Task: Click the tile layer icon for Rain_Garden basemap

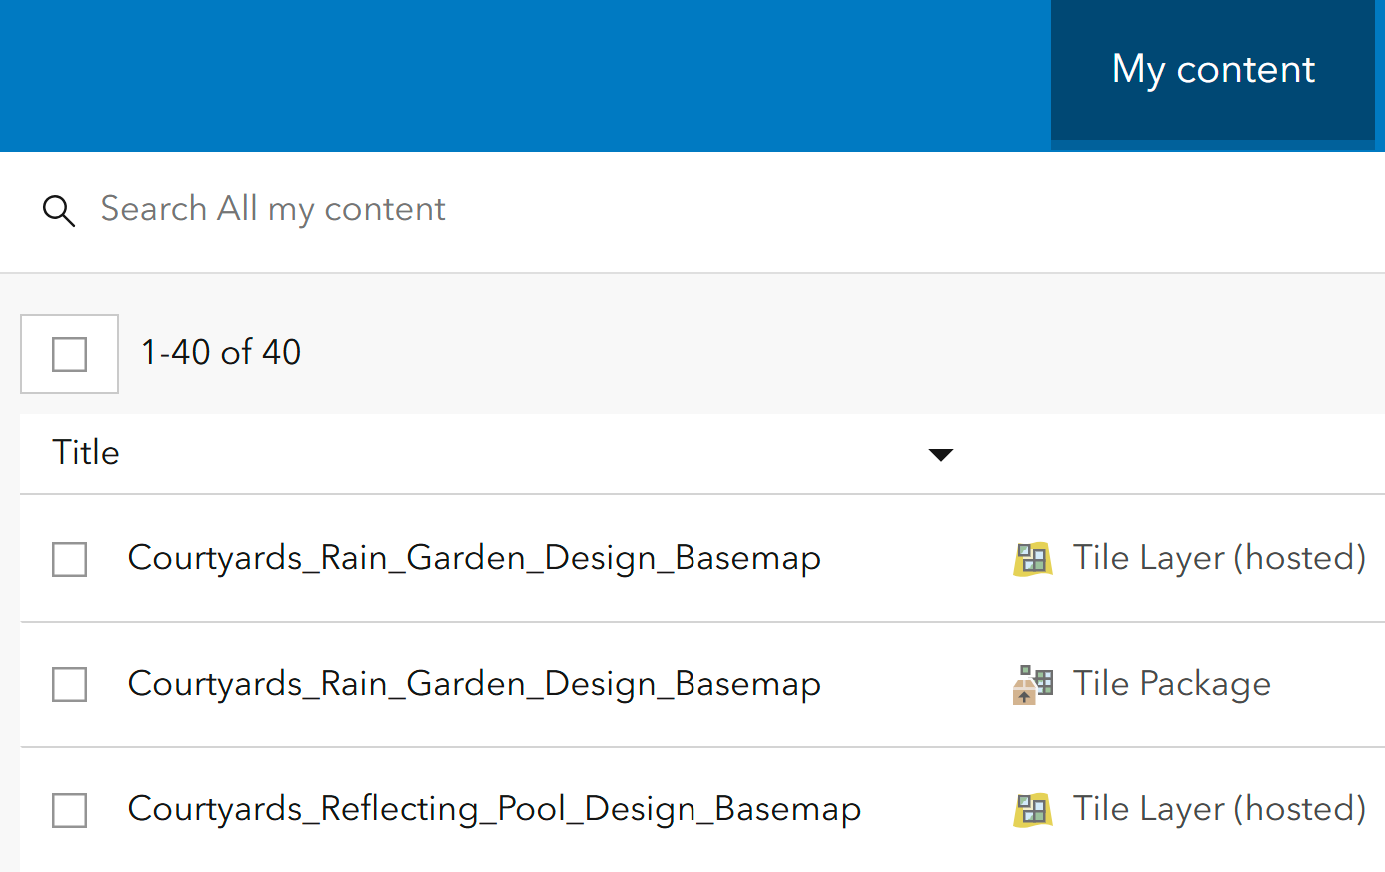Action: [x=1032, y=559]
